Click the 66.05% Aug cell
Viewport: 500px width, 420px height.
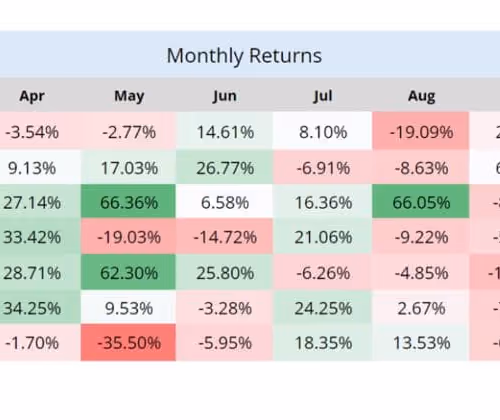[x=421, y=202]
